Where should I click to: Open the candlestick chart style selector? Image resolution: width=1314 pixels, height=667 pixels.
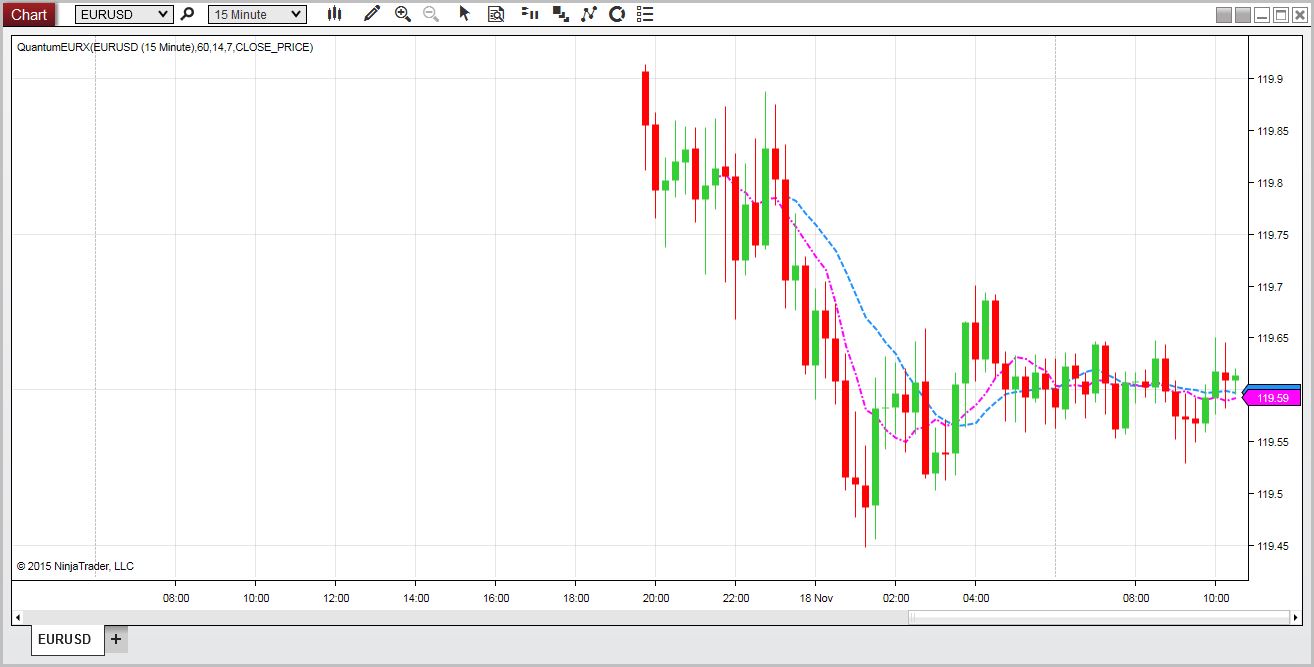(x=335, y=14)
